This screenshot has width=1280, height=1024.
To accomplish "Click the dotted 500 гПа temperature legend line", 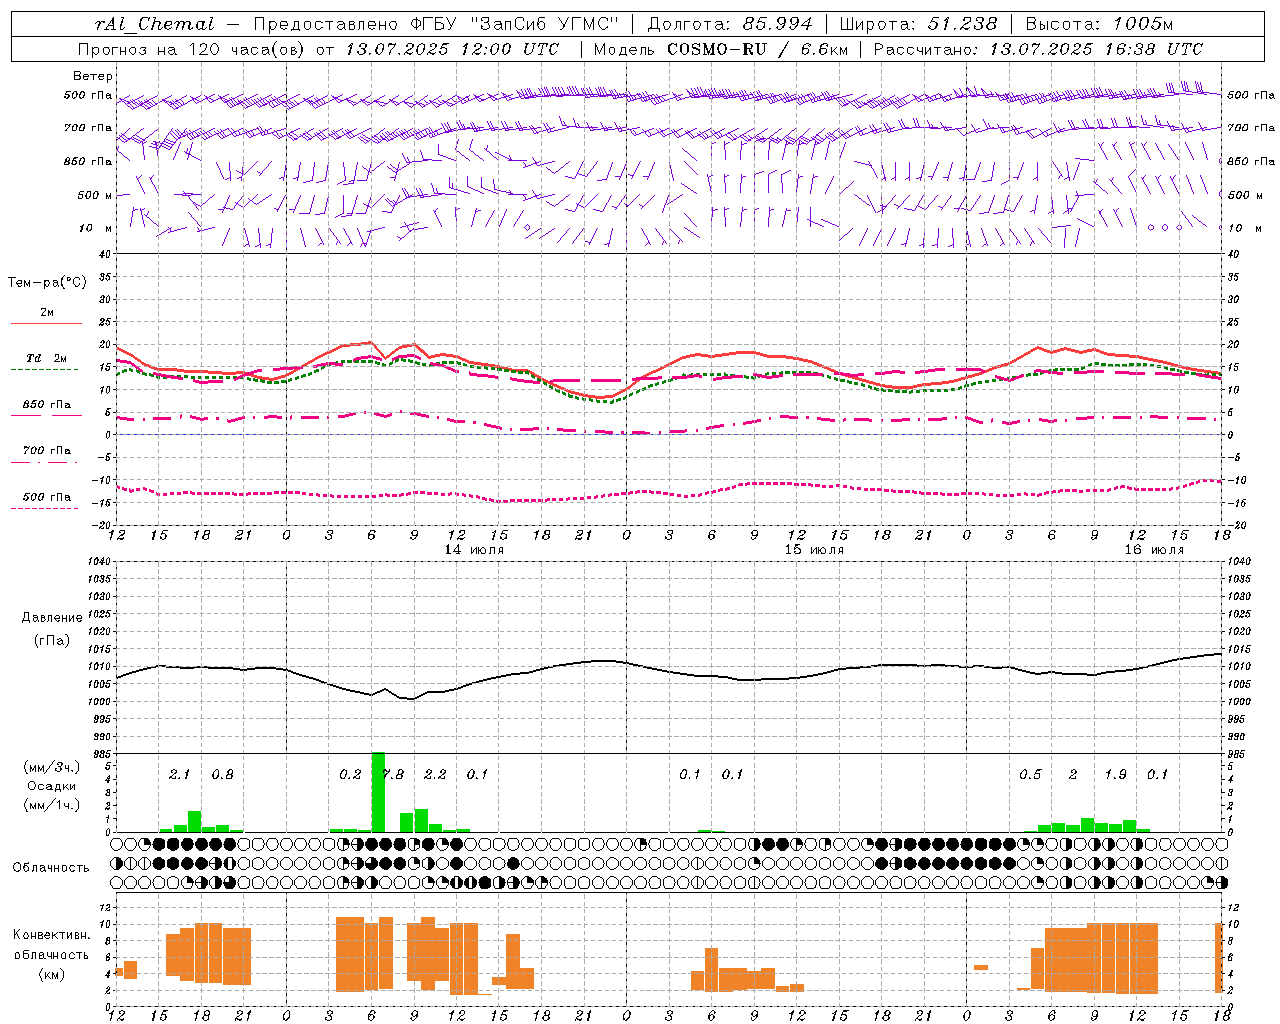I will [44, 508].
